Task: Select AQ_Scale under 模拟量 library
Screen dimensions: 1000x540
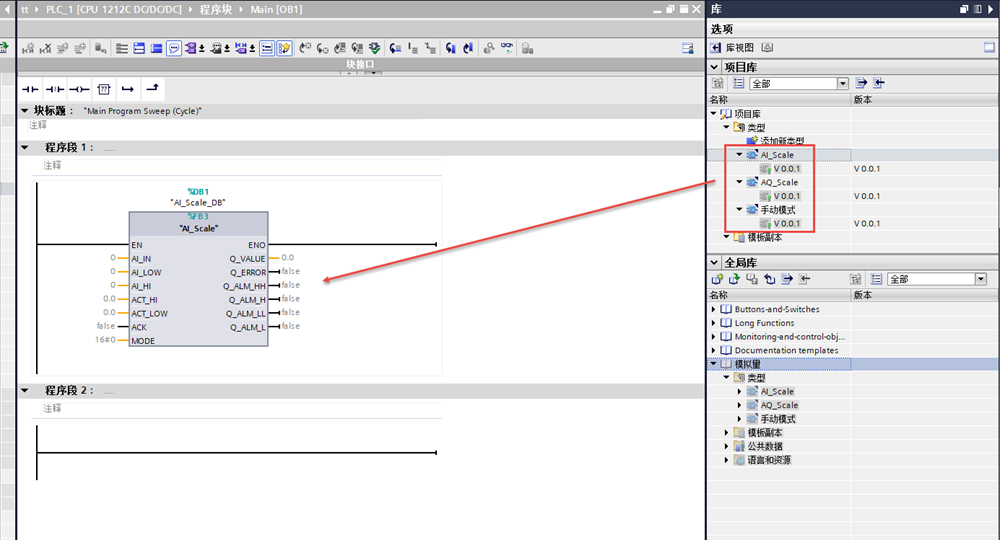Action: coord(779,405)
